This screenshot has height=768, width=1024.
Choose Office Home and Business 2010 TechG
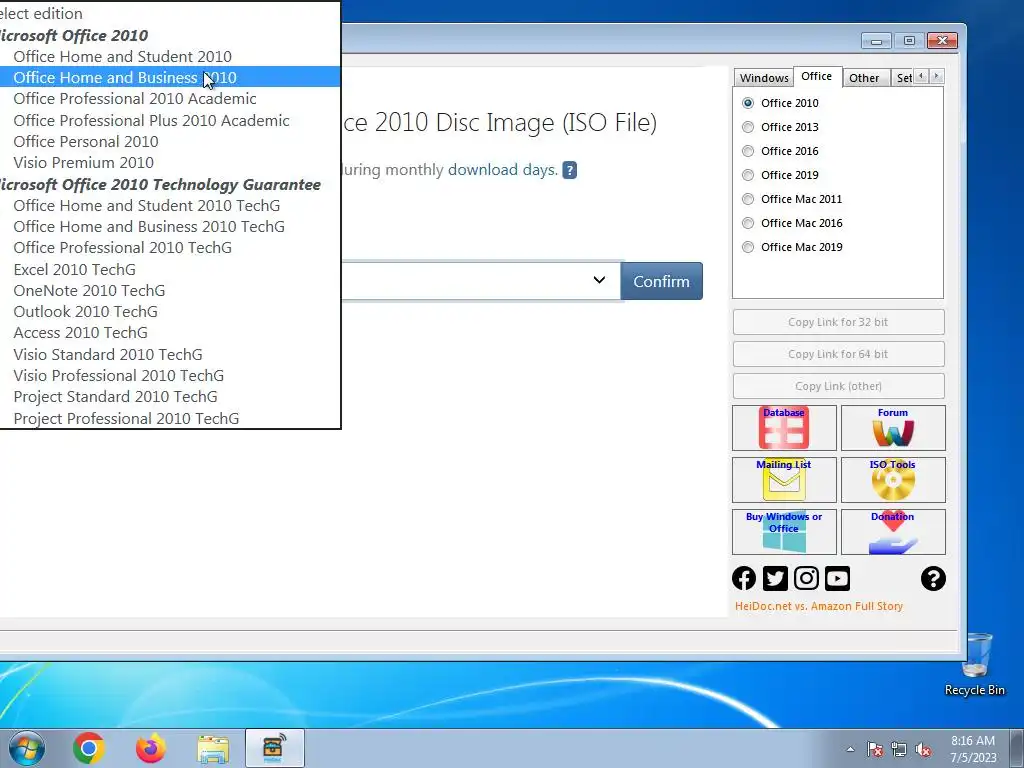coord(170,226)
